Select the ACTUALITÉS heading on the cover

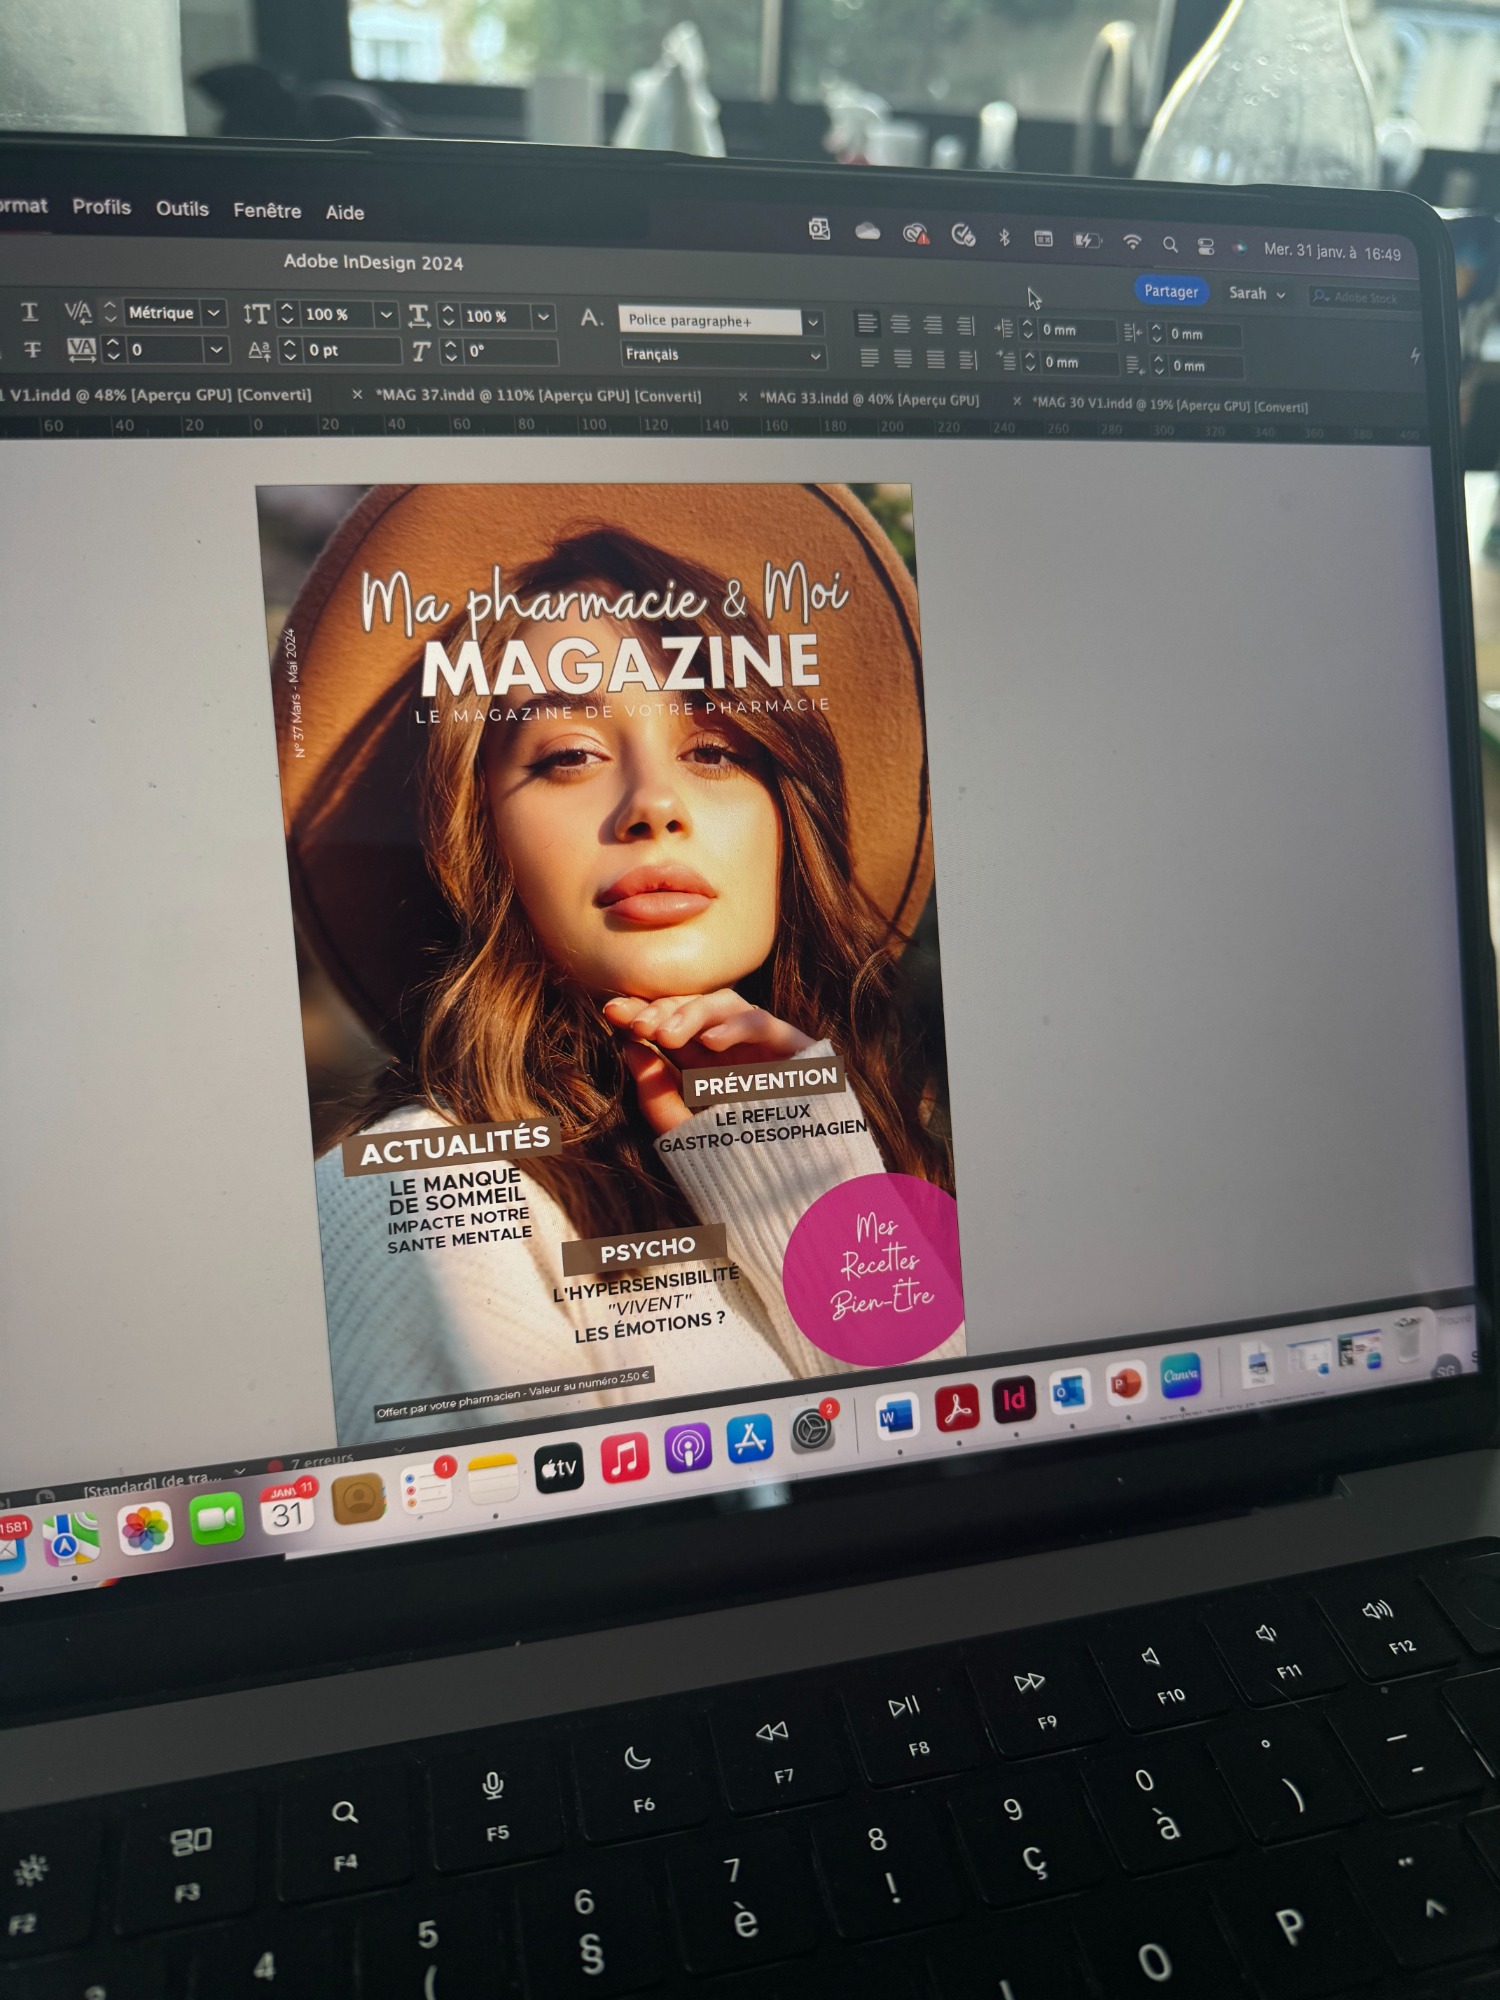point(455,1146)
